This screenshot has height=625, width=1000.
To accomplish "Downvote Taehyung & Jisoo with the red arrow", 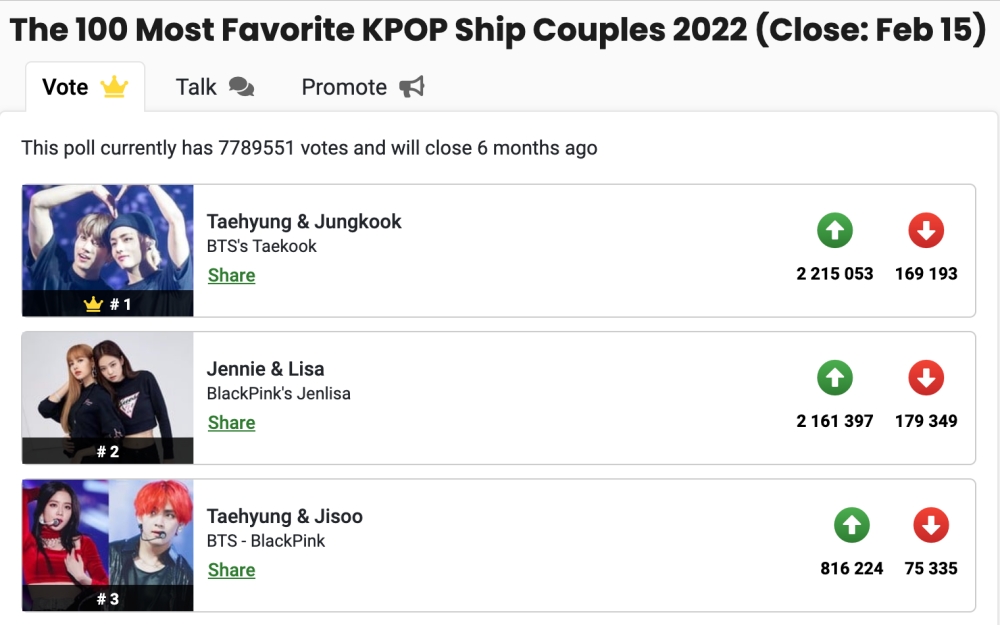I will pos(931,525).
